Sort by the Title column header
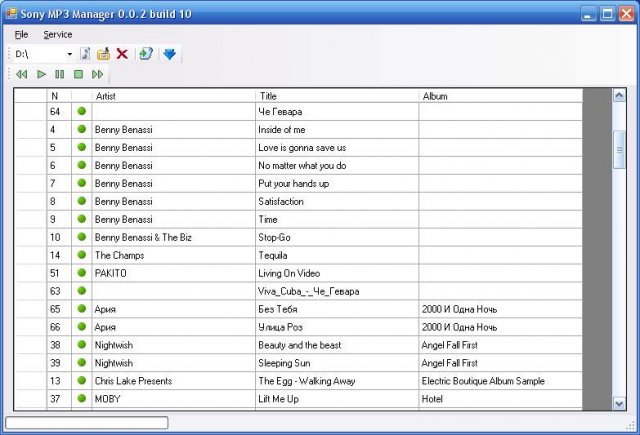 pos(337,96)
